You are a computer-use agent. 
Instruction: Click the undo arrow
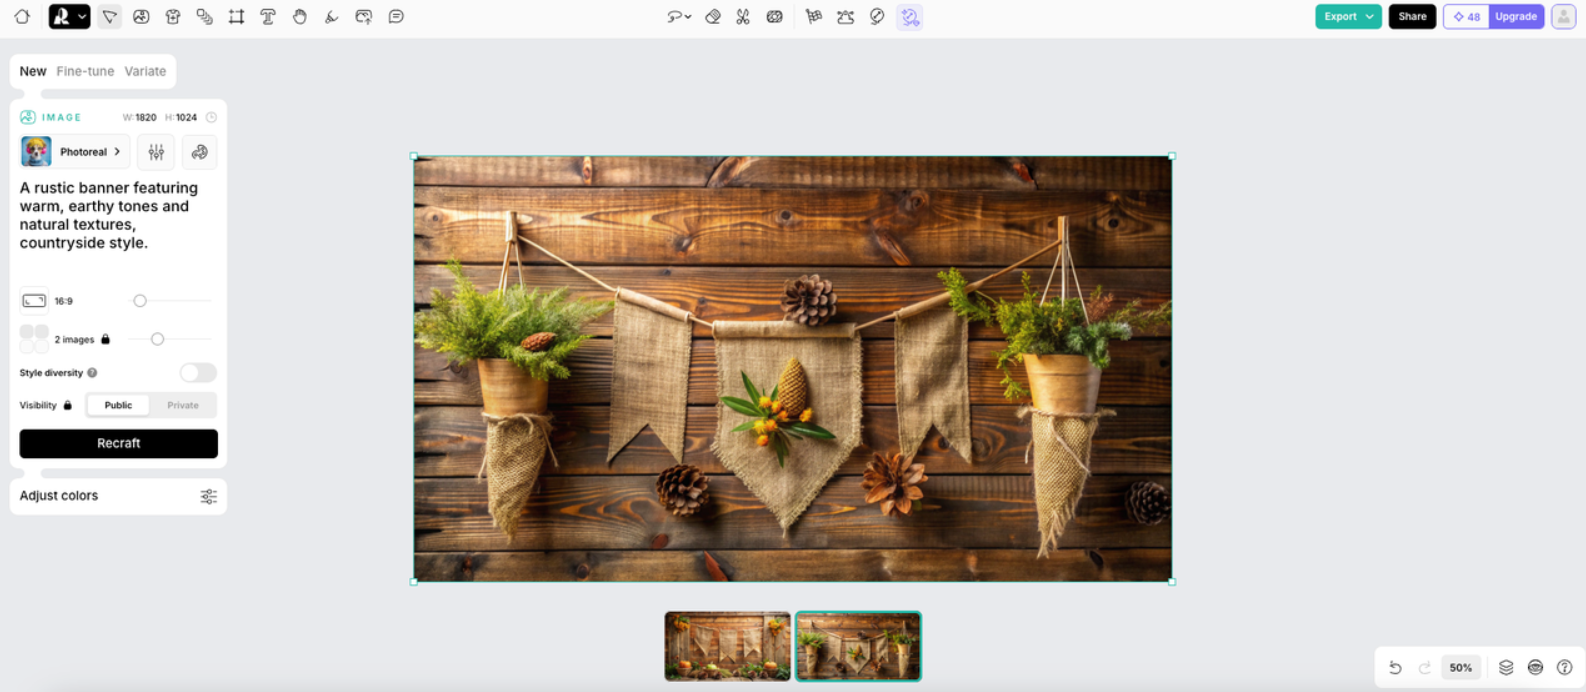pos(1395,667)
